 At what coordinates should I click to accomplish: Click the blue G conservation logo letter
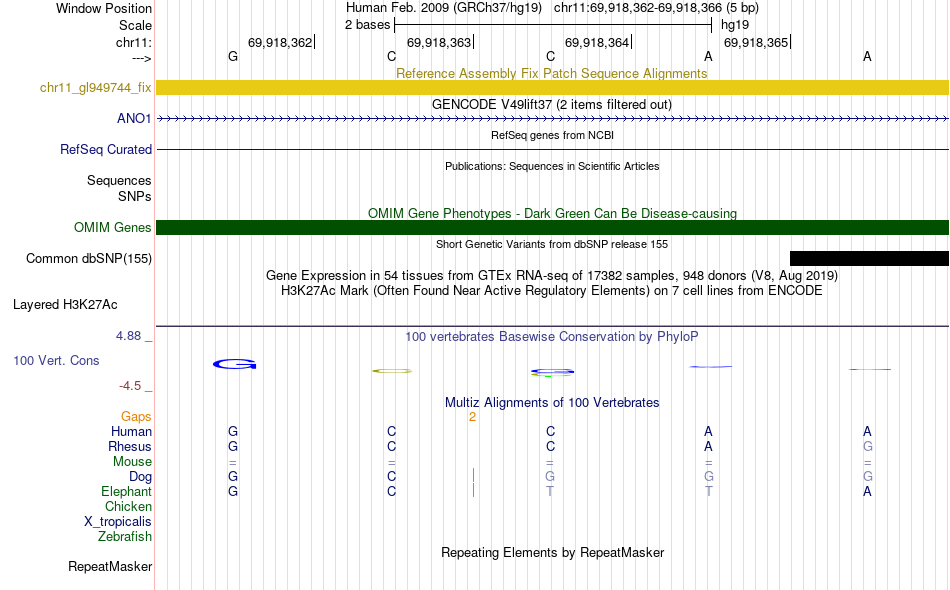coord(234,364)
